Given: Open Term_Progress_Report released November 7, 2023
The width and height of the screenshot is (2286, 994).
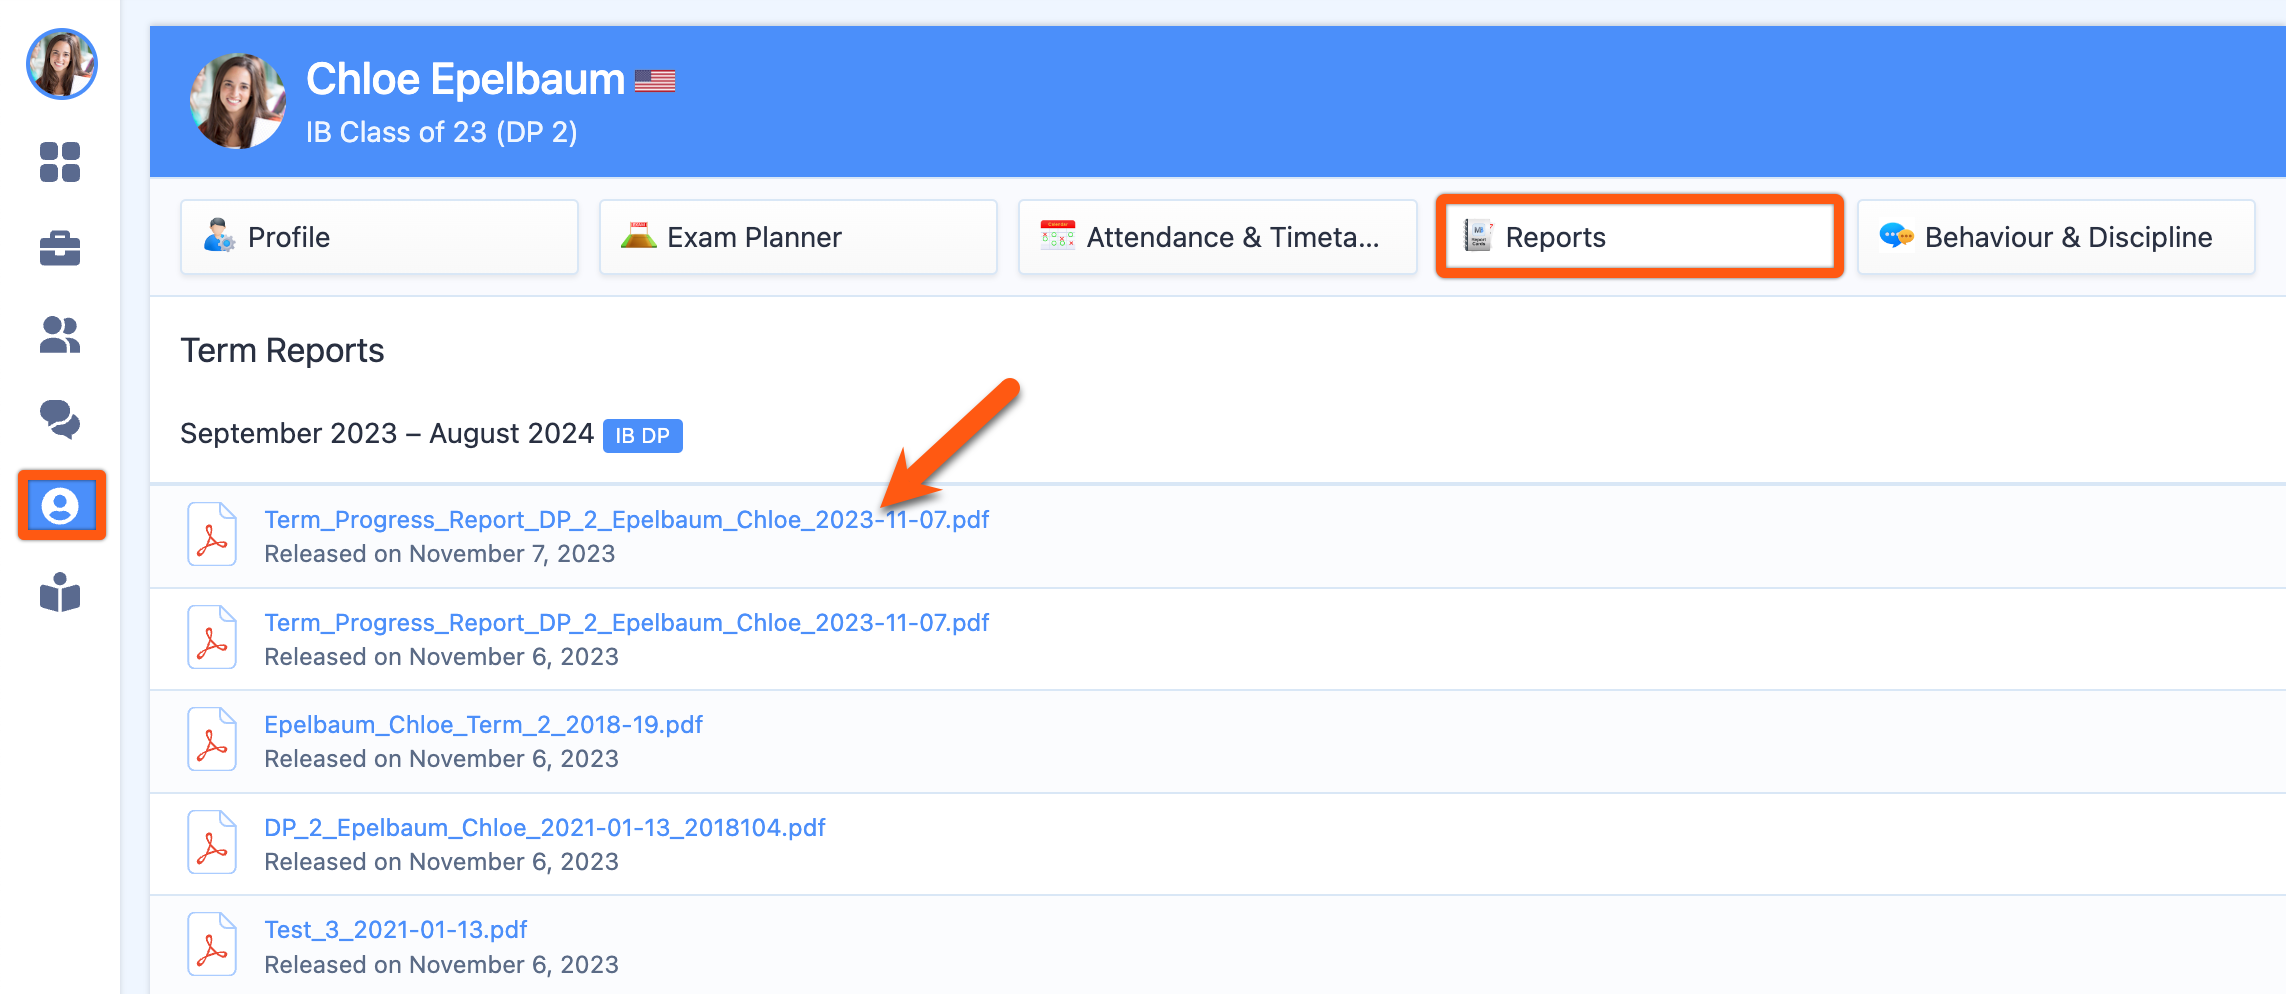Looking at the screenshot, I should click(626, 520).
